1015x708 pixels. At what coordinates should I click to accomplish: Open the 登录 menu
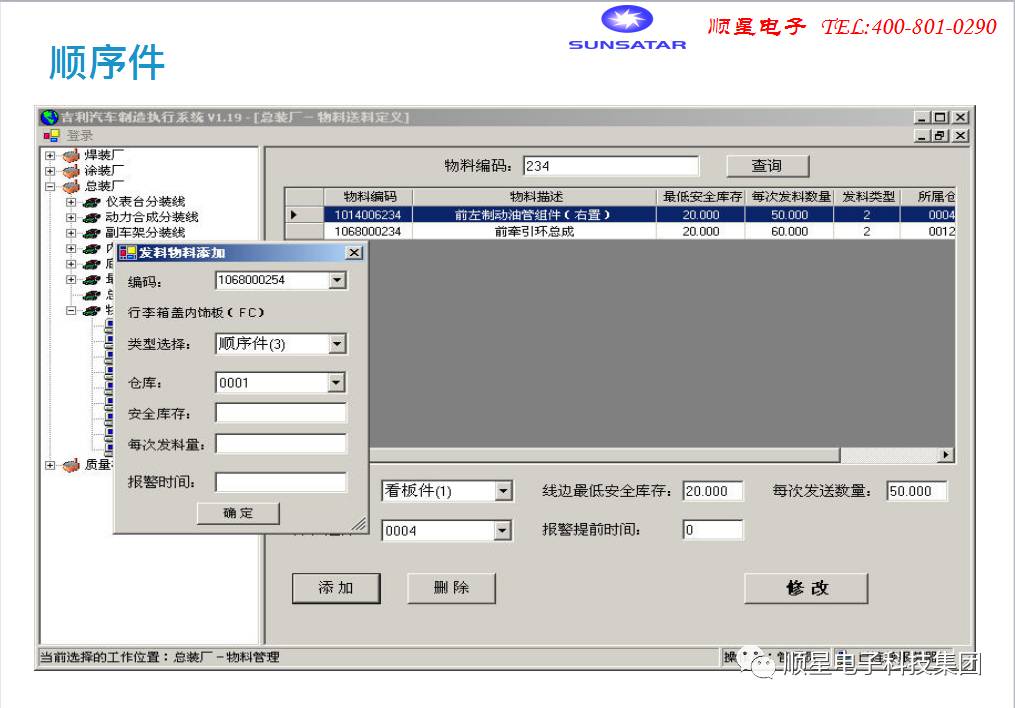point(80,136)
